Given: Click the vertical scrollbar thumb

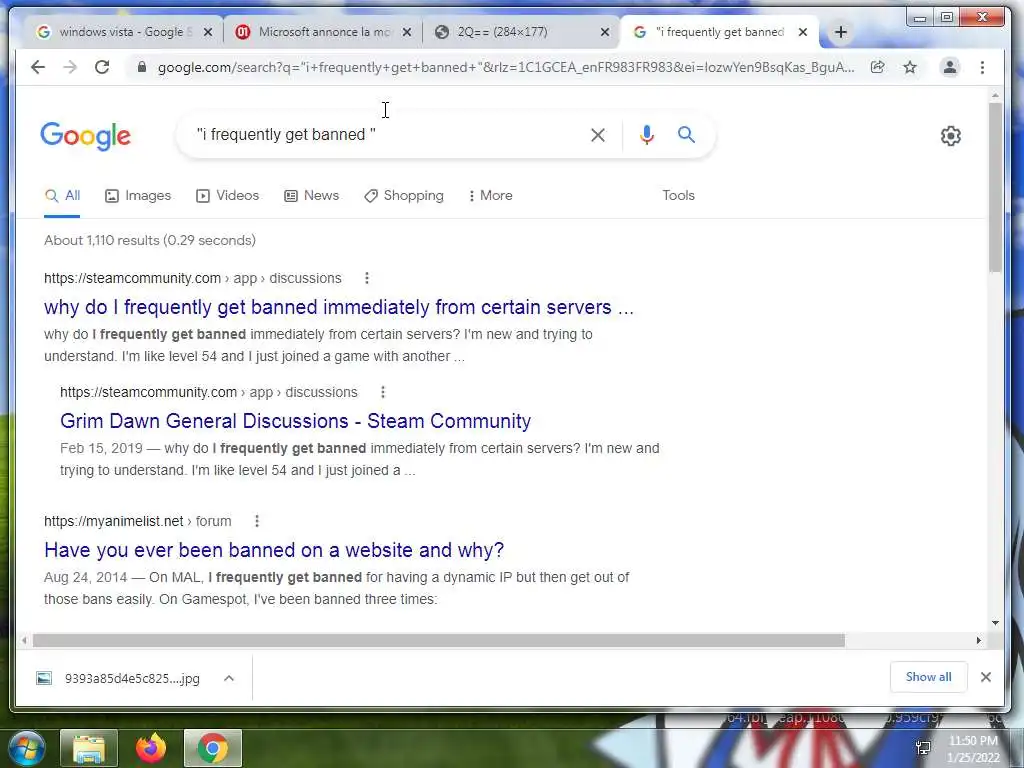Looking at the screenshot, I should pos(995,187).
